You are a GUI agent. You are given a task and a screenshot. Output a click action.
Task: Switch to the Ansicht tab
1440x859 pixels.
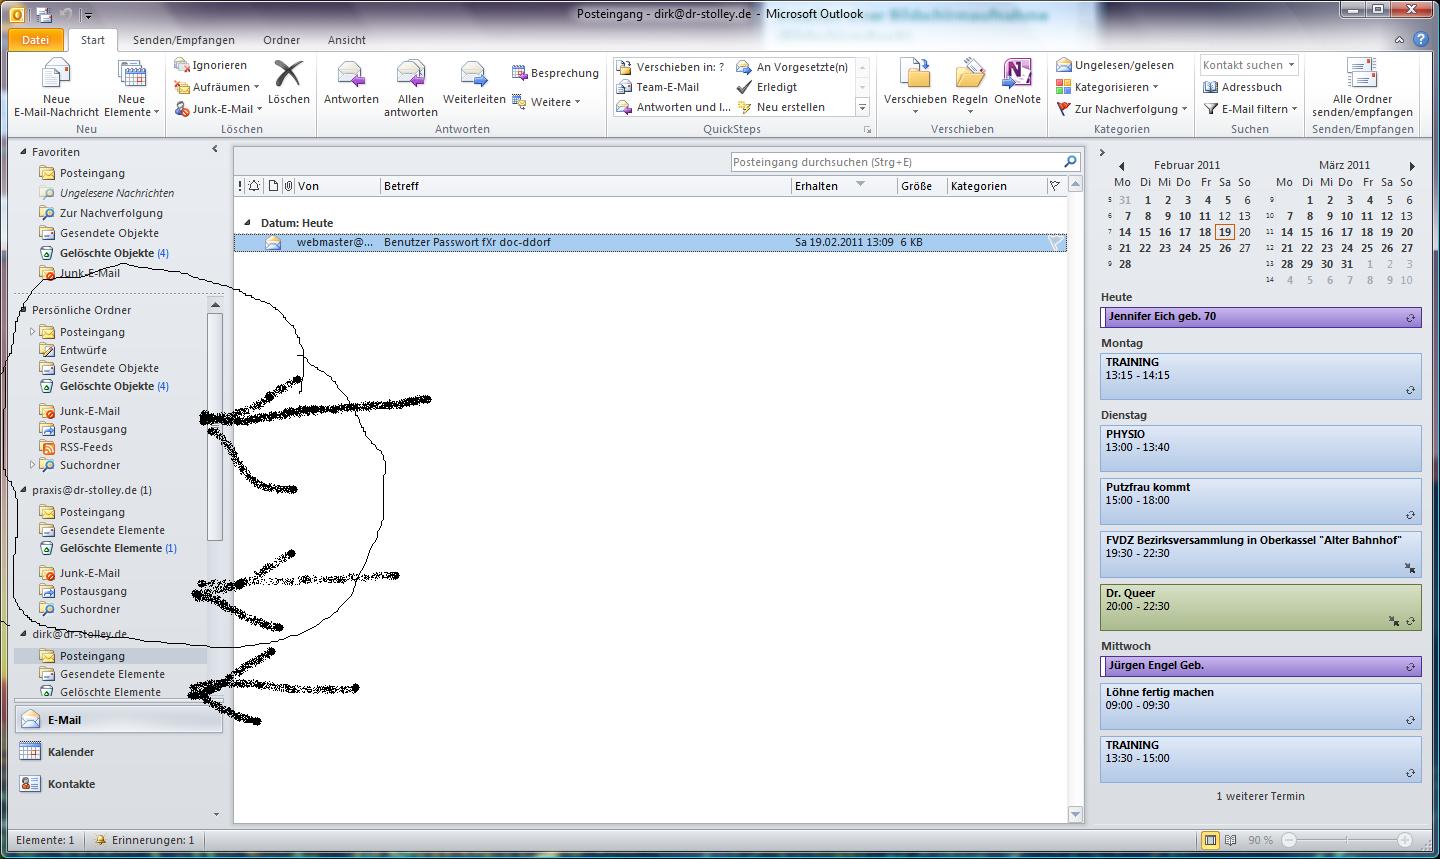(347, 40)
